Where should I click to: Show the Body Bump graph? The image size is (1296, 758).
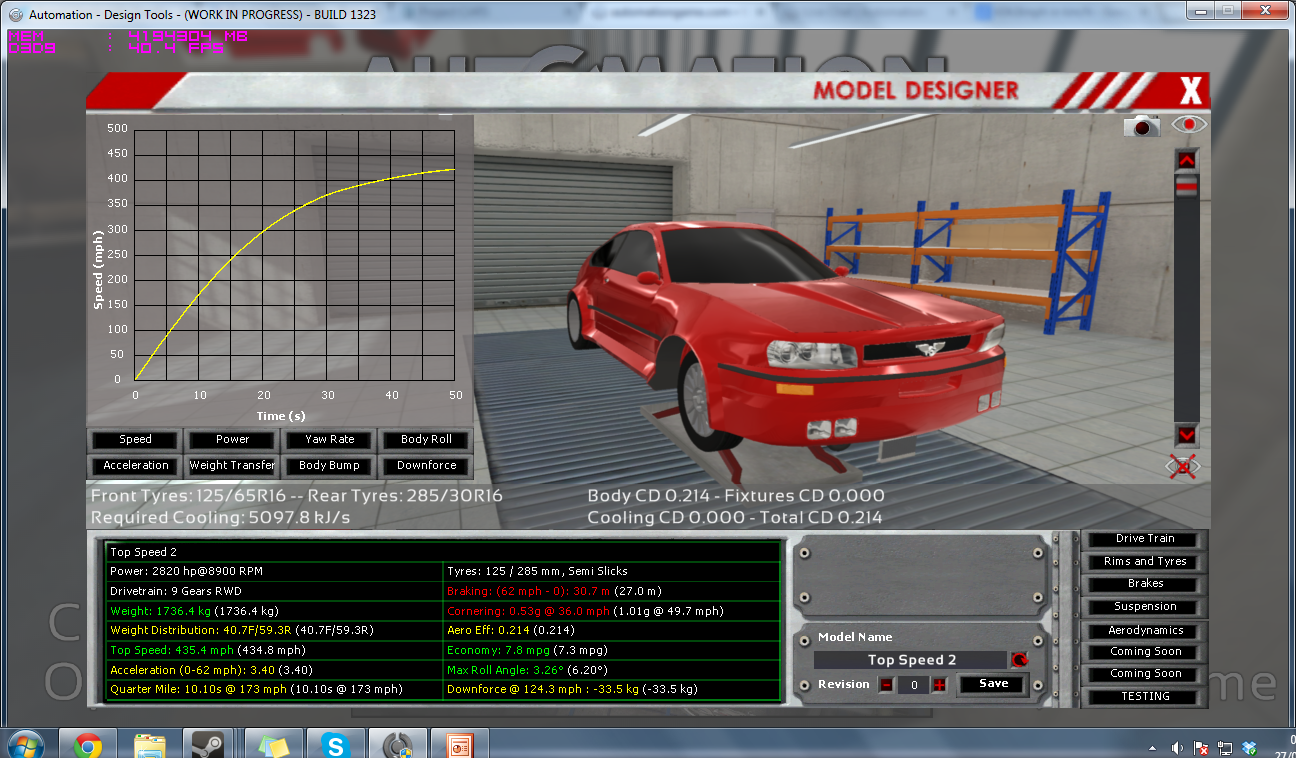330,466
